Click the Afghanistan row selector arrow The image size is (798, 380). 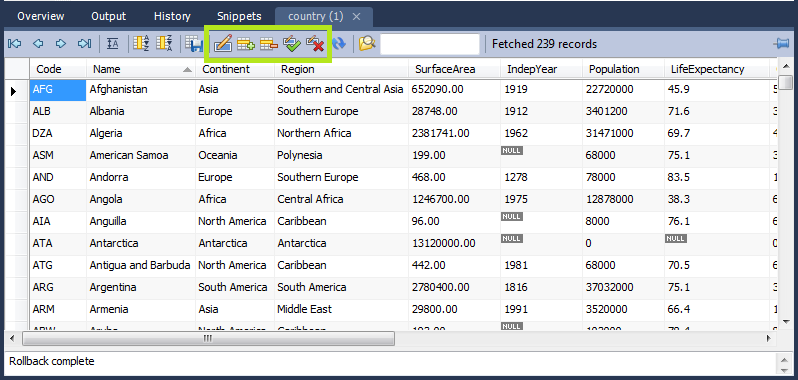[14, 91]
